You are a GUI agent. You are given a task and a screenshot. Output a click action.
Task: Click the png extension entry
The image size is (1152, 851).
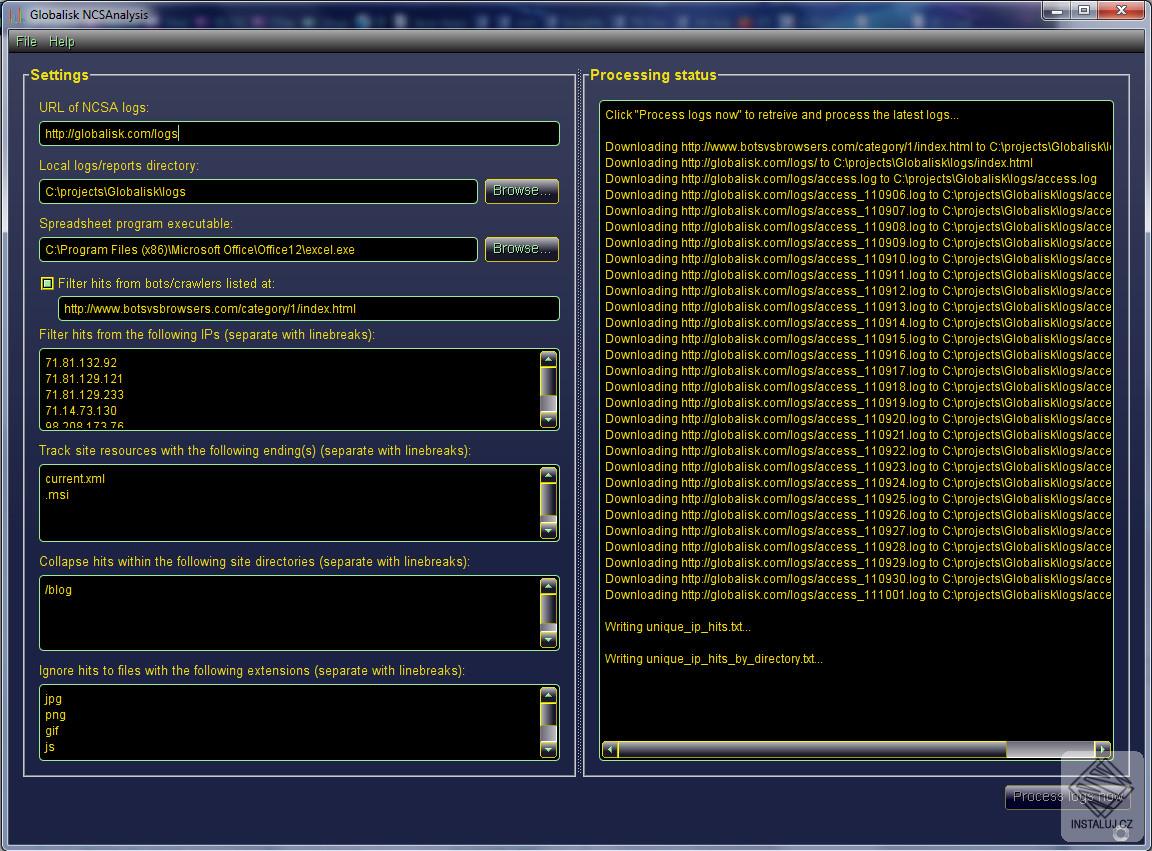pyautogui.click(x=55, y=715)
